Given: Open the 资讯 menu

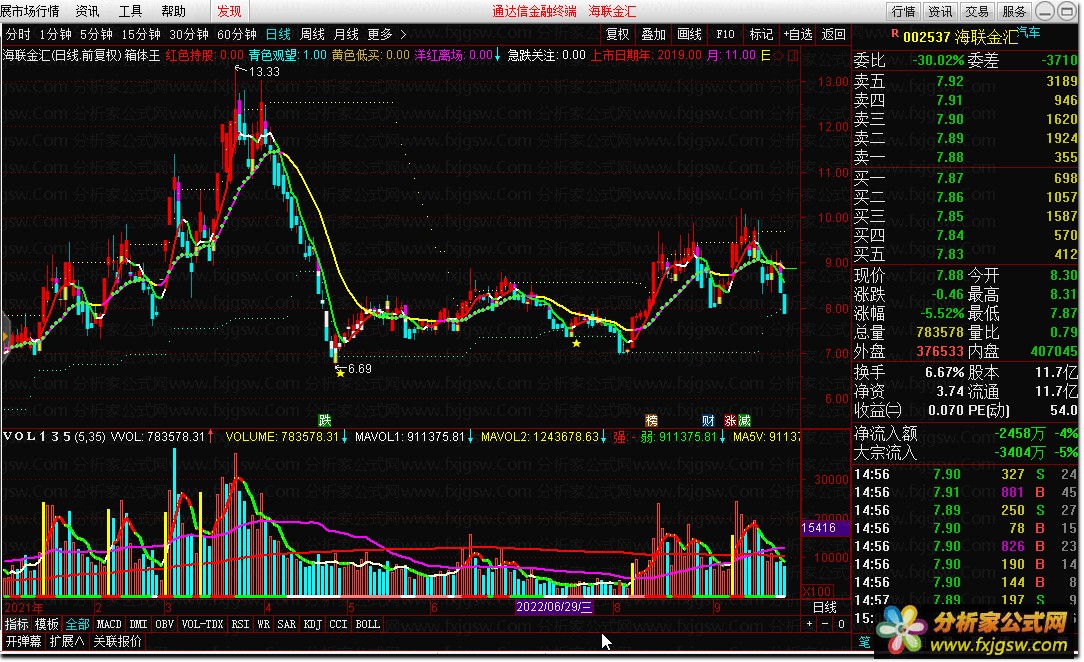Looking at the screenshot, I should click(x=87, y=11).
